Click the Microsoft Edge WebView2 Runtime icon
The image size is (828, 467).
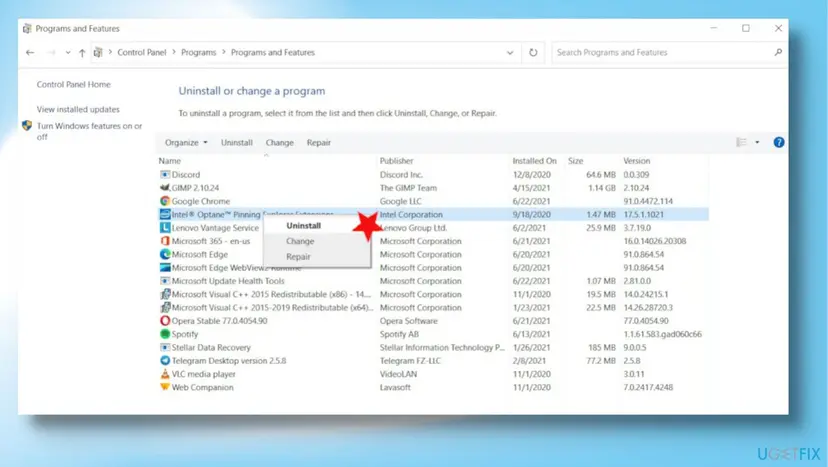tap(165, 267)
